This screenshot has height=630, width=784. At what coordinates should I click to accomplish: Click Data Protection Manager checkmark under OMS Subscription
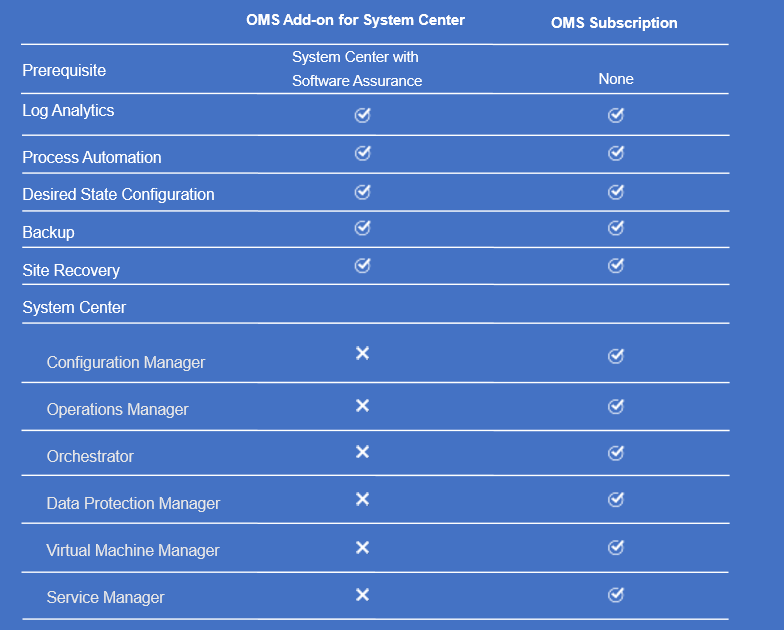616,500
